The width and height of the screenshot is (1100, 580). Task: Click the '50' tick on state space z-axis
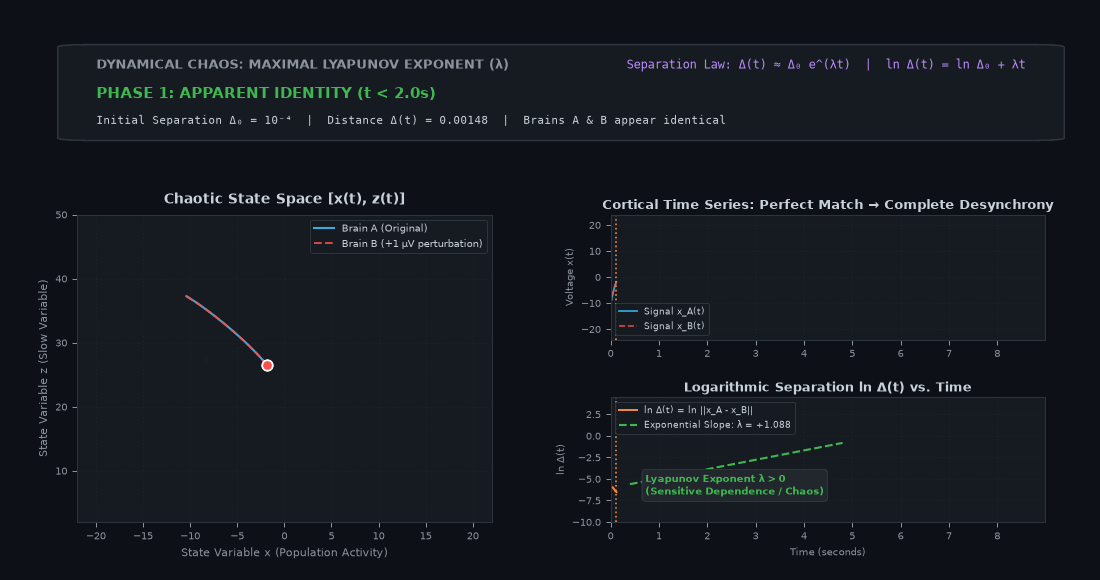[x=62, y=215]
